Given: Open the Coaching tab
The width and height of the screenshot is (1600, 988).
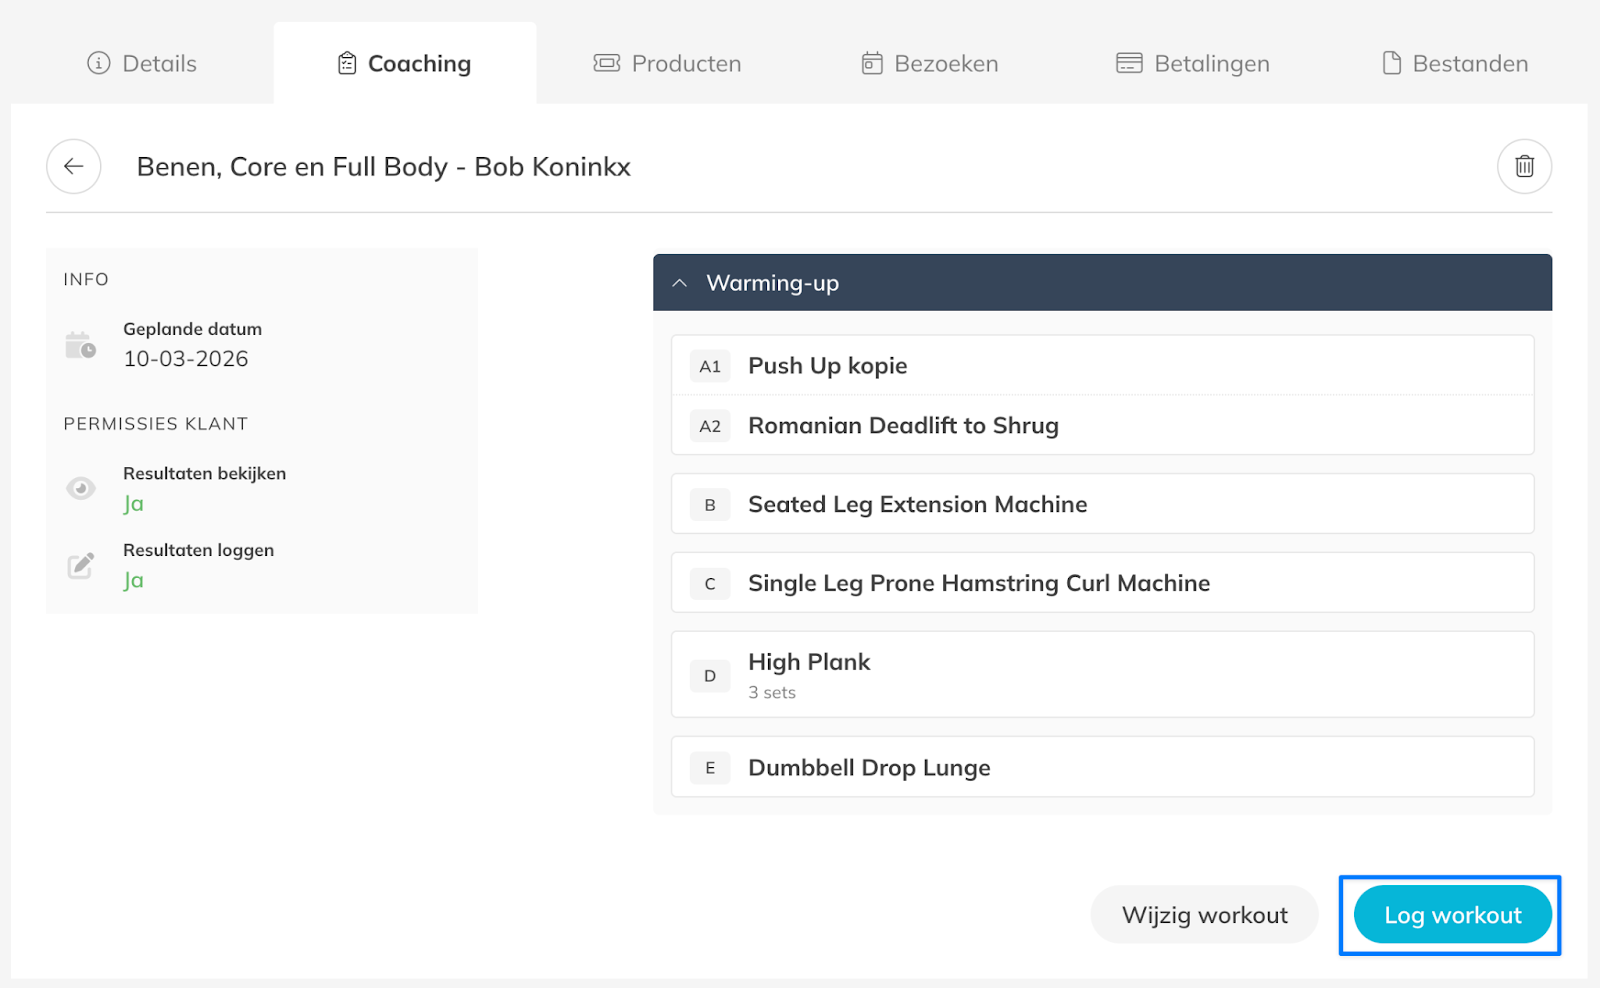Looking at the screenshot, I should pos(405,64).
